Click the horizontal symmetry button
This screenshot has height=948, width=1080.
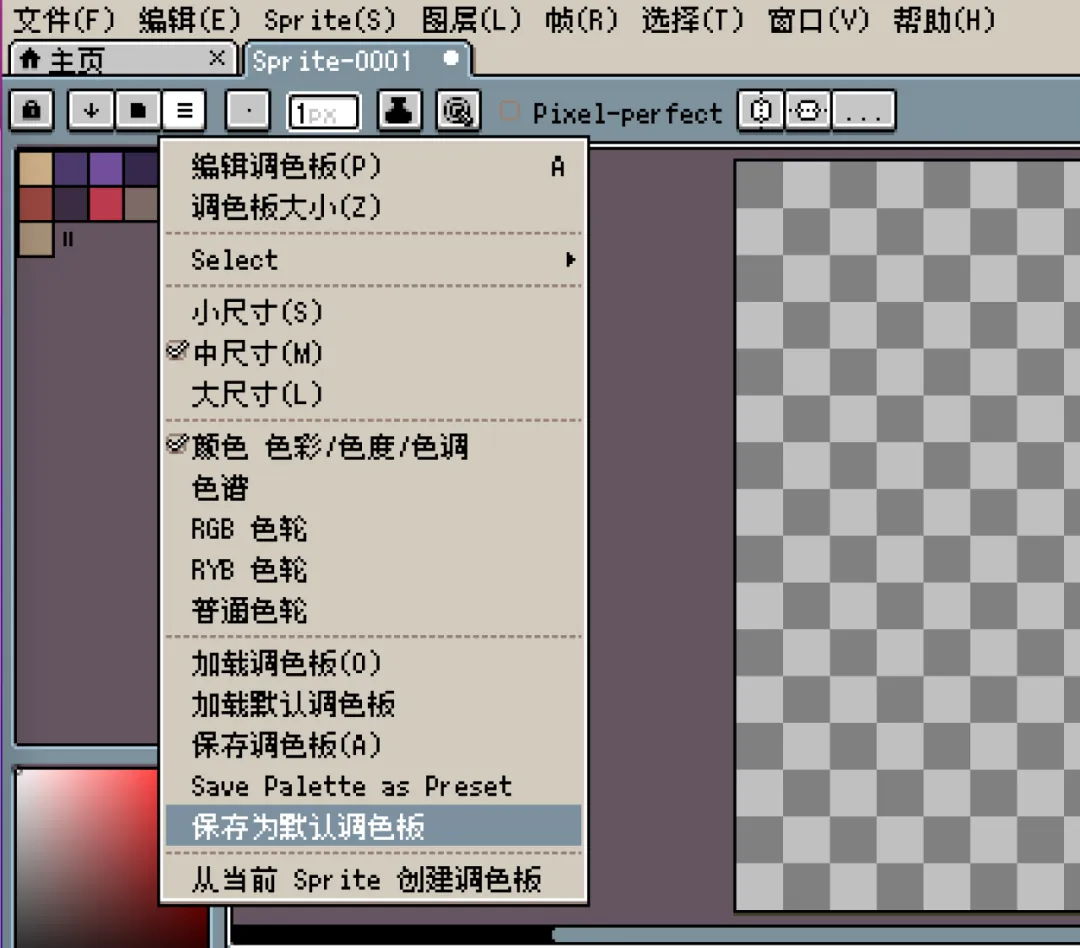coord(808,110)
